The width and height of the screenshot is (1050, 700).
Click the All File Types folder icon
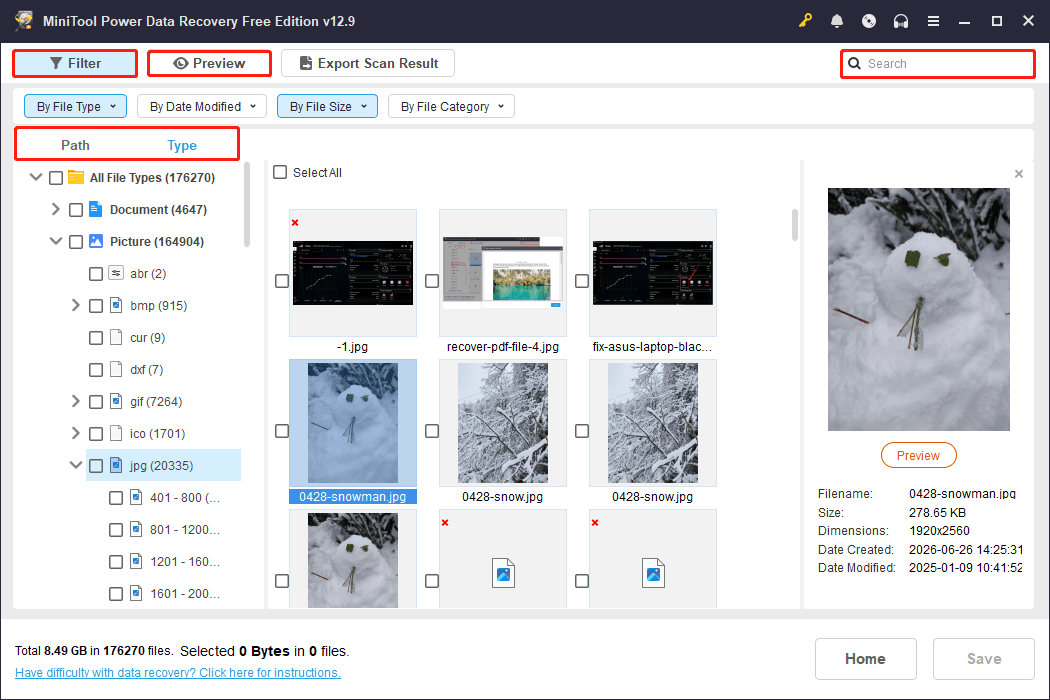coord(76,178)
